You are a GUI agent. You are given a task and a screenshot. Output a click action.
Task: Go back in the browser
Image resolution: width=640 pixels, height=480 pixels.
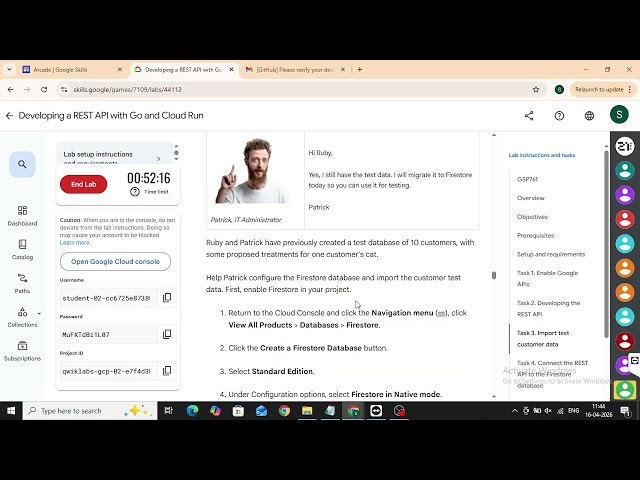pos(11,90)
